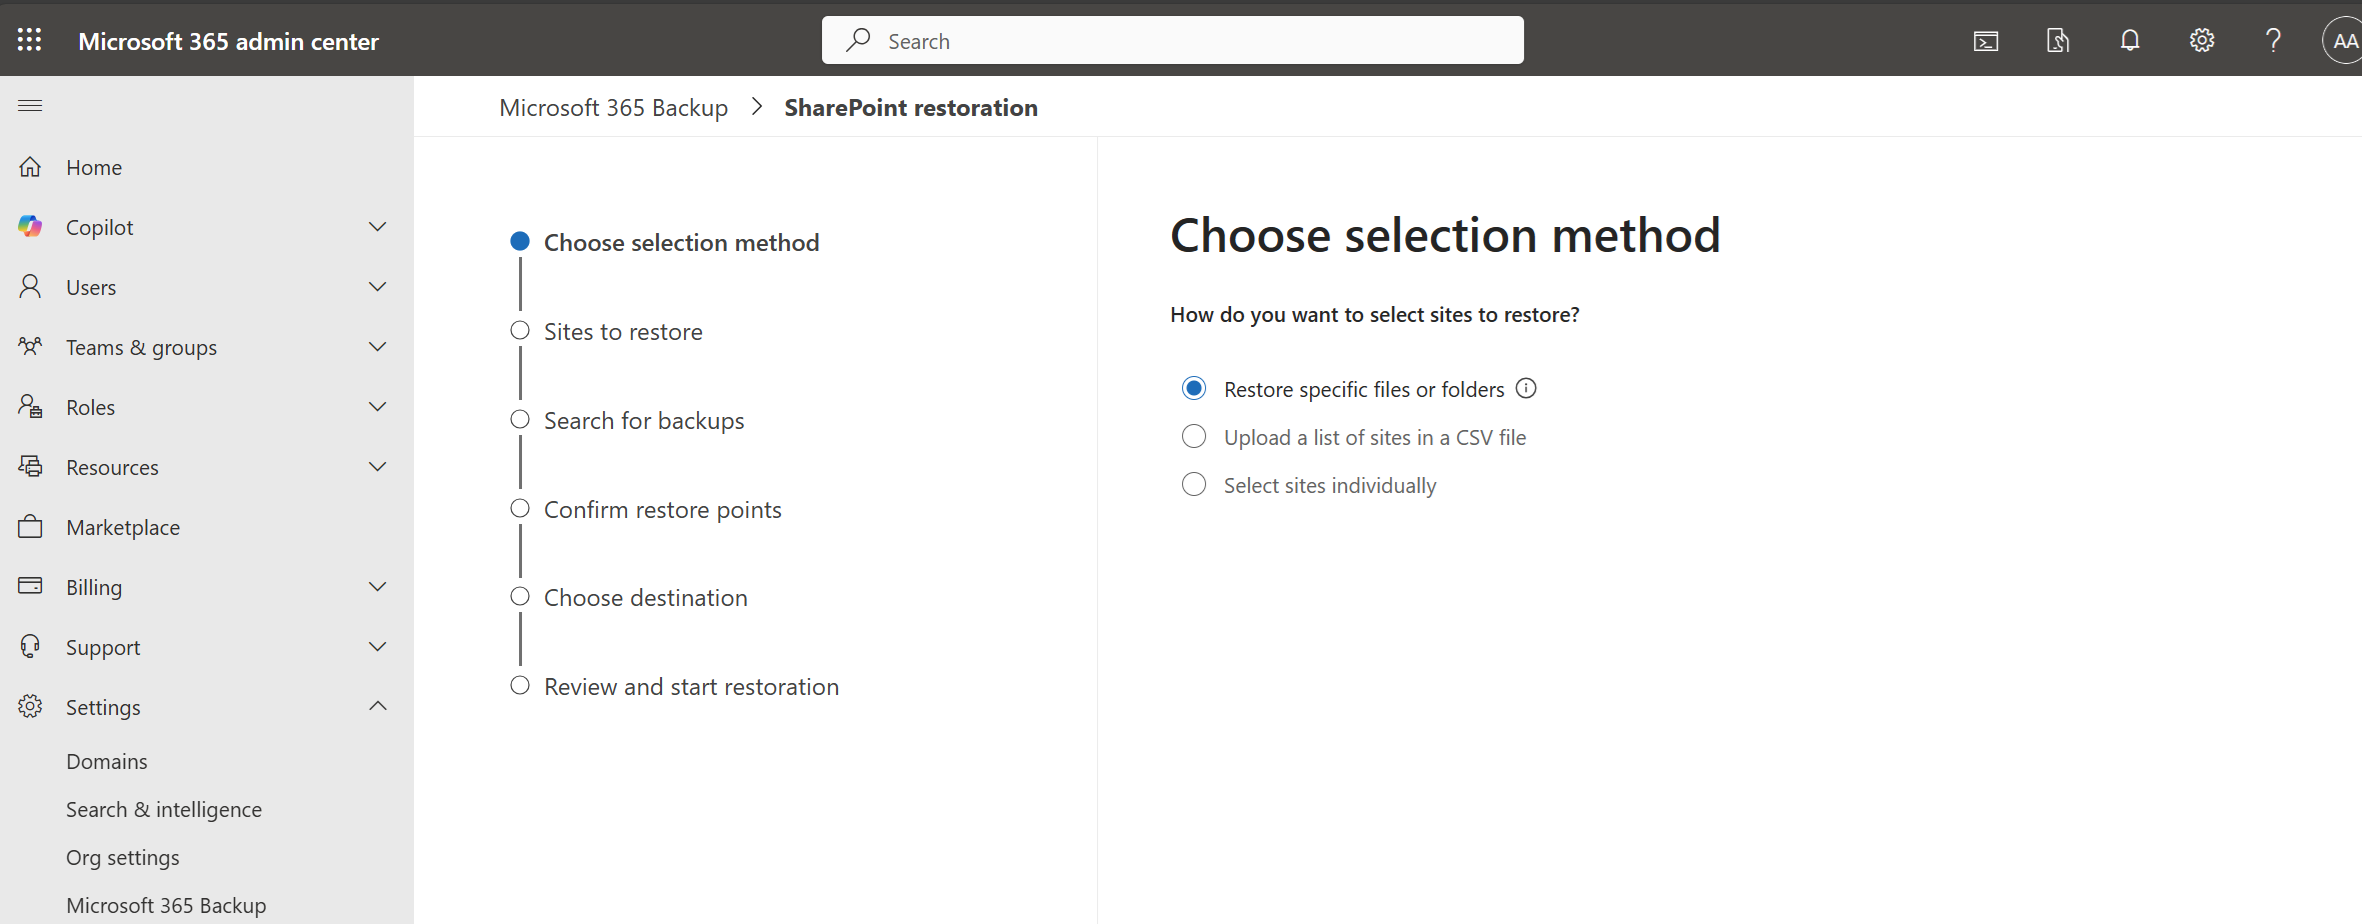This screenshot has width=2362, height=924.
Task: Open help using the question mark icon
Action: click(2274, 40)
